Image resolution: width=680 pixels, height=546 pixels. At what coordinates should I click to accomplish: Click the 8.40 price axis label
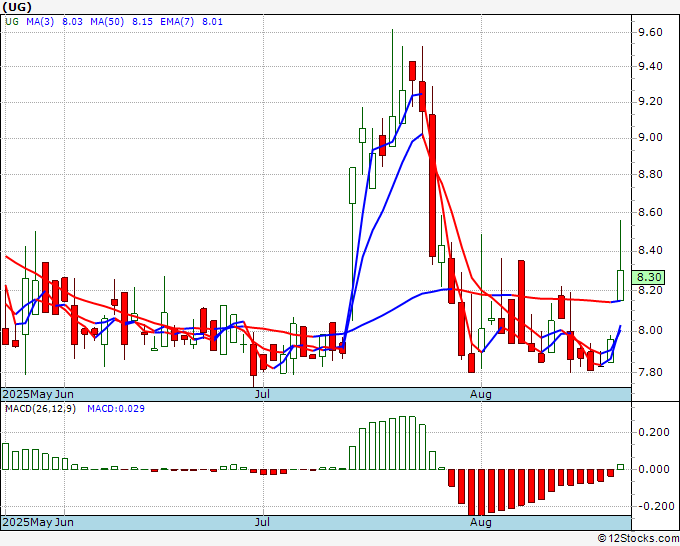(x=650, y=251)
